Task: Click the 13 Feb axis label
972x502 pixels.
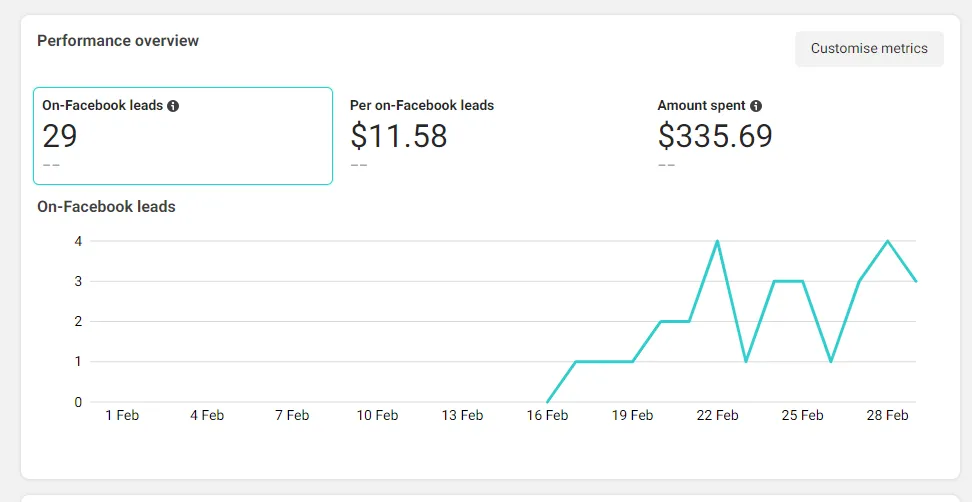Action: [x=462, y=416]
